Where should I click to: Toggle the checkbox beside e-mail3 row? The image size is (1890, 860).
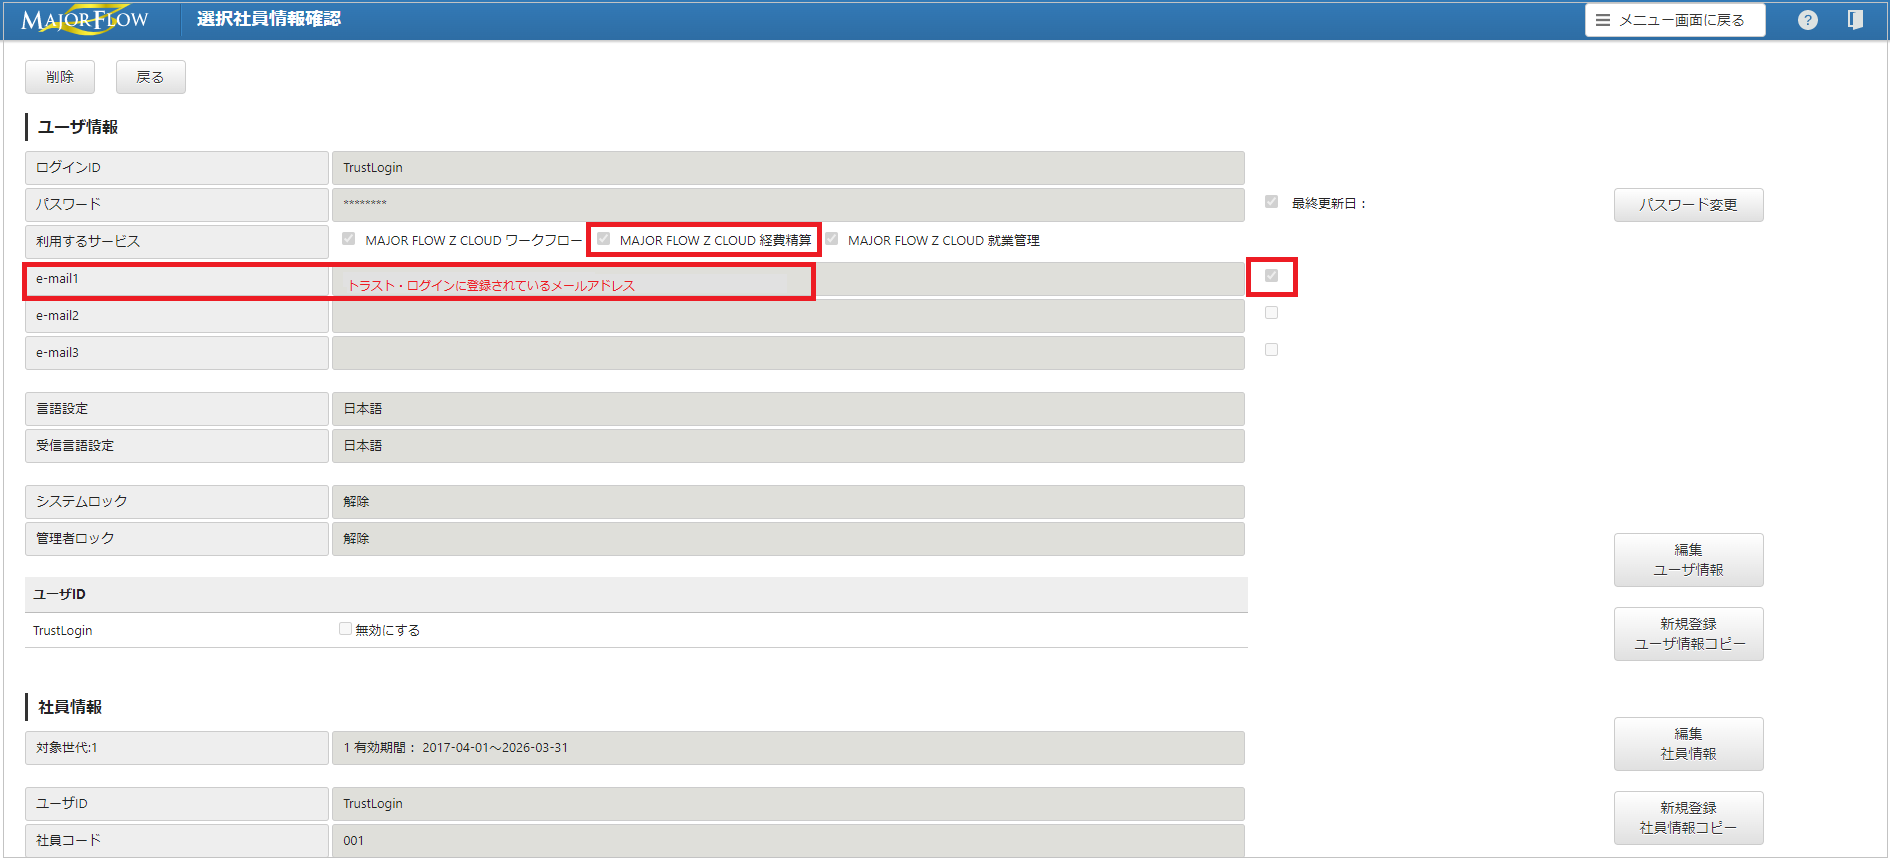click(x=1271, y=350)
